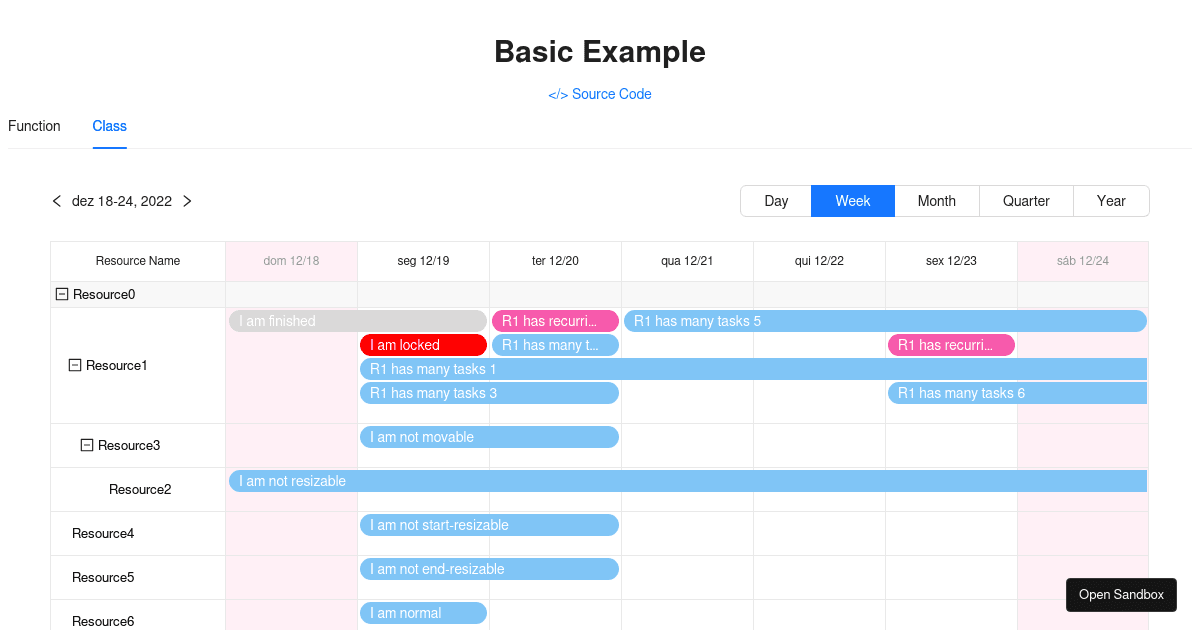Screen dimensions: 1200x630
Task: Collapse the Resource1 group
Action: pyautogui.click(x=73, y=365)
